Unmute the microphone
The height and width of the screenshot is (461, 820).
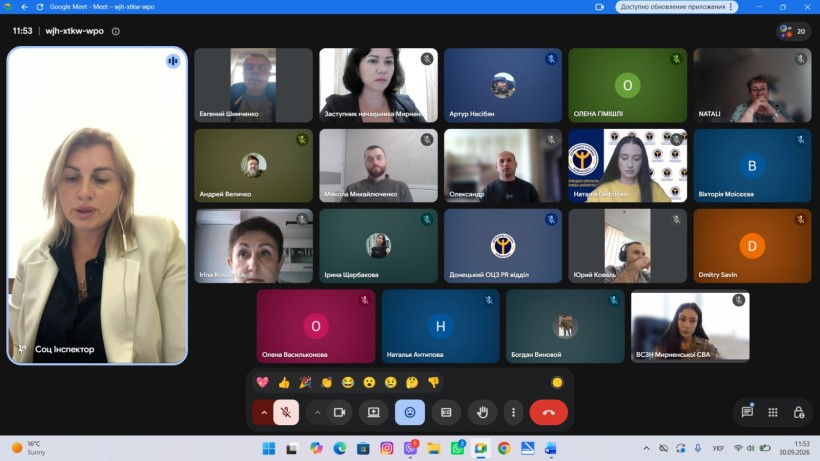(286, 412)
